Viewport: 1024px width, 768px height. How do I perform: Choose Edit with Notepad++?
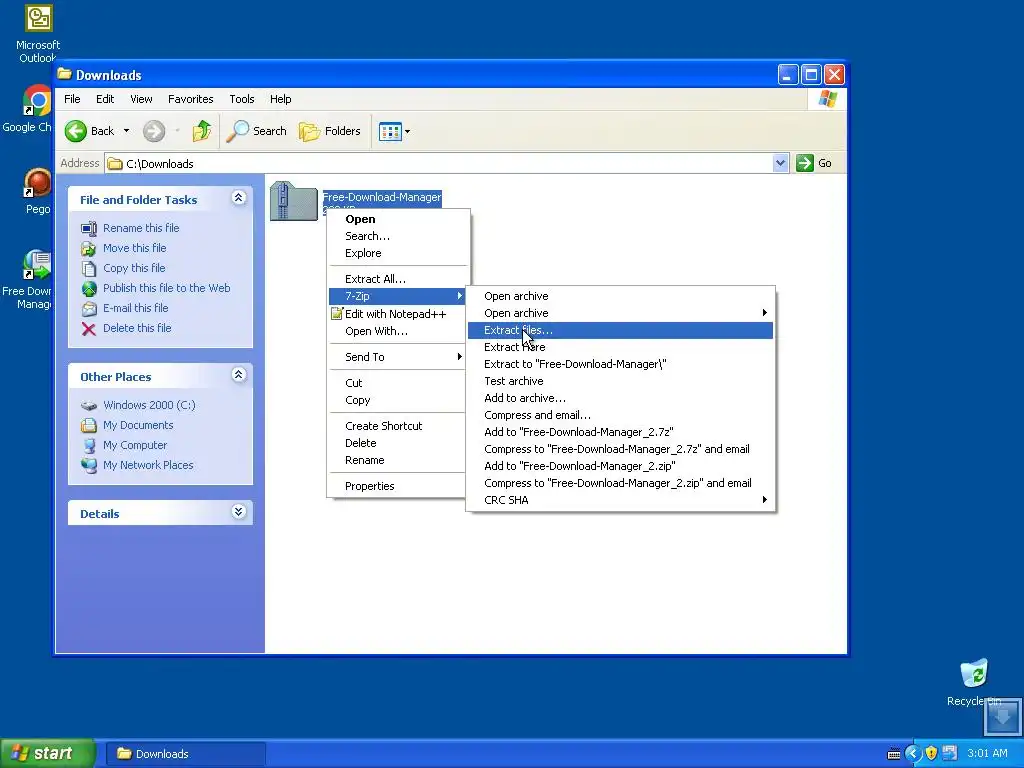[x=397, y=314]
